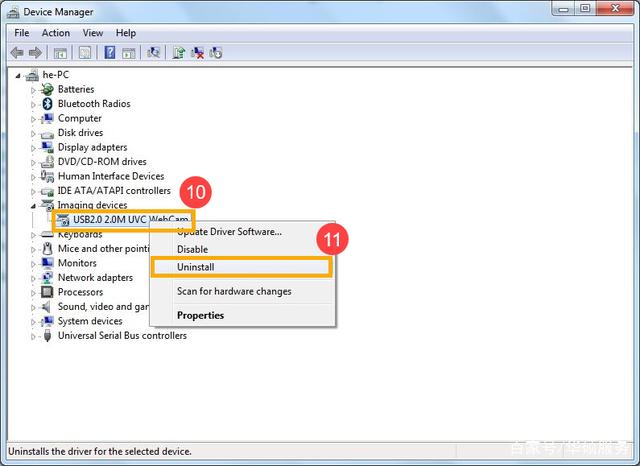Maximize the Device Manager window

tap(585, 9)
